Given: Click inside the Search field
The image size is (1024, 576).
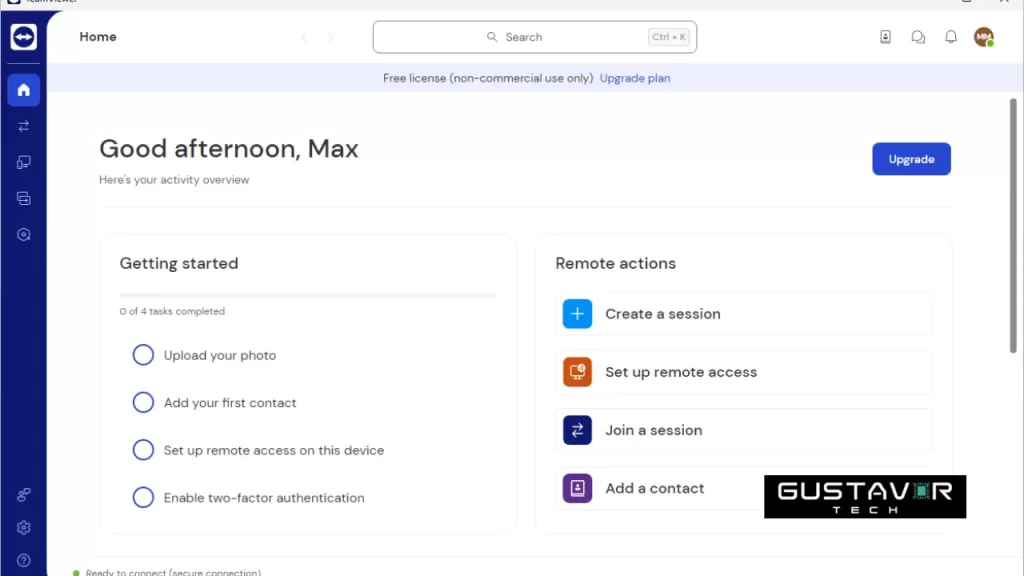Looking at the screenshot, I should point(535,37).
